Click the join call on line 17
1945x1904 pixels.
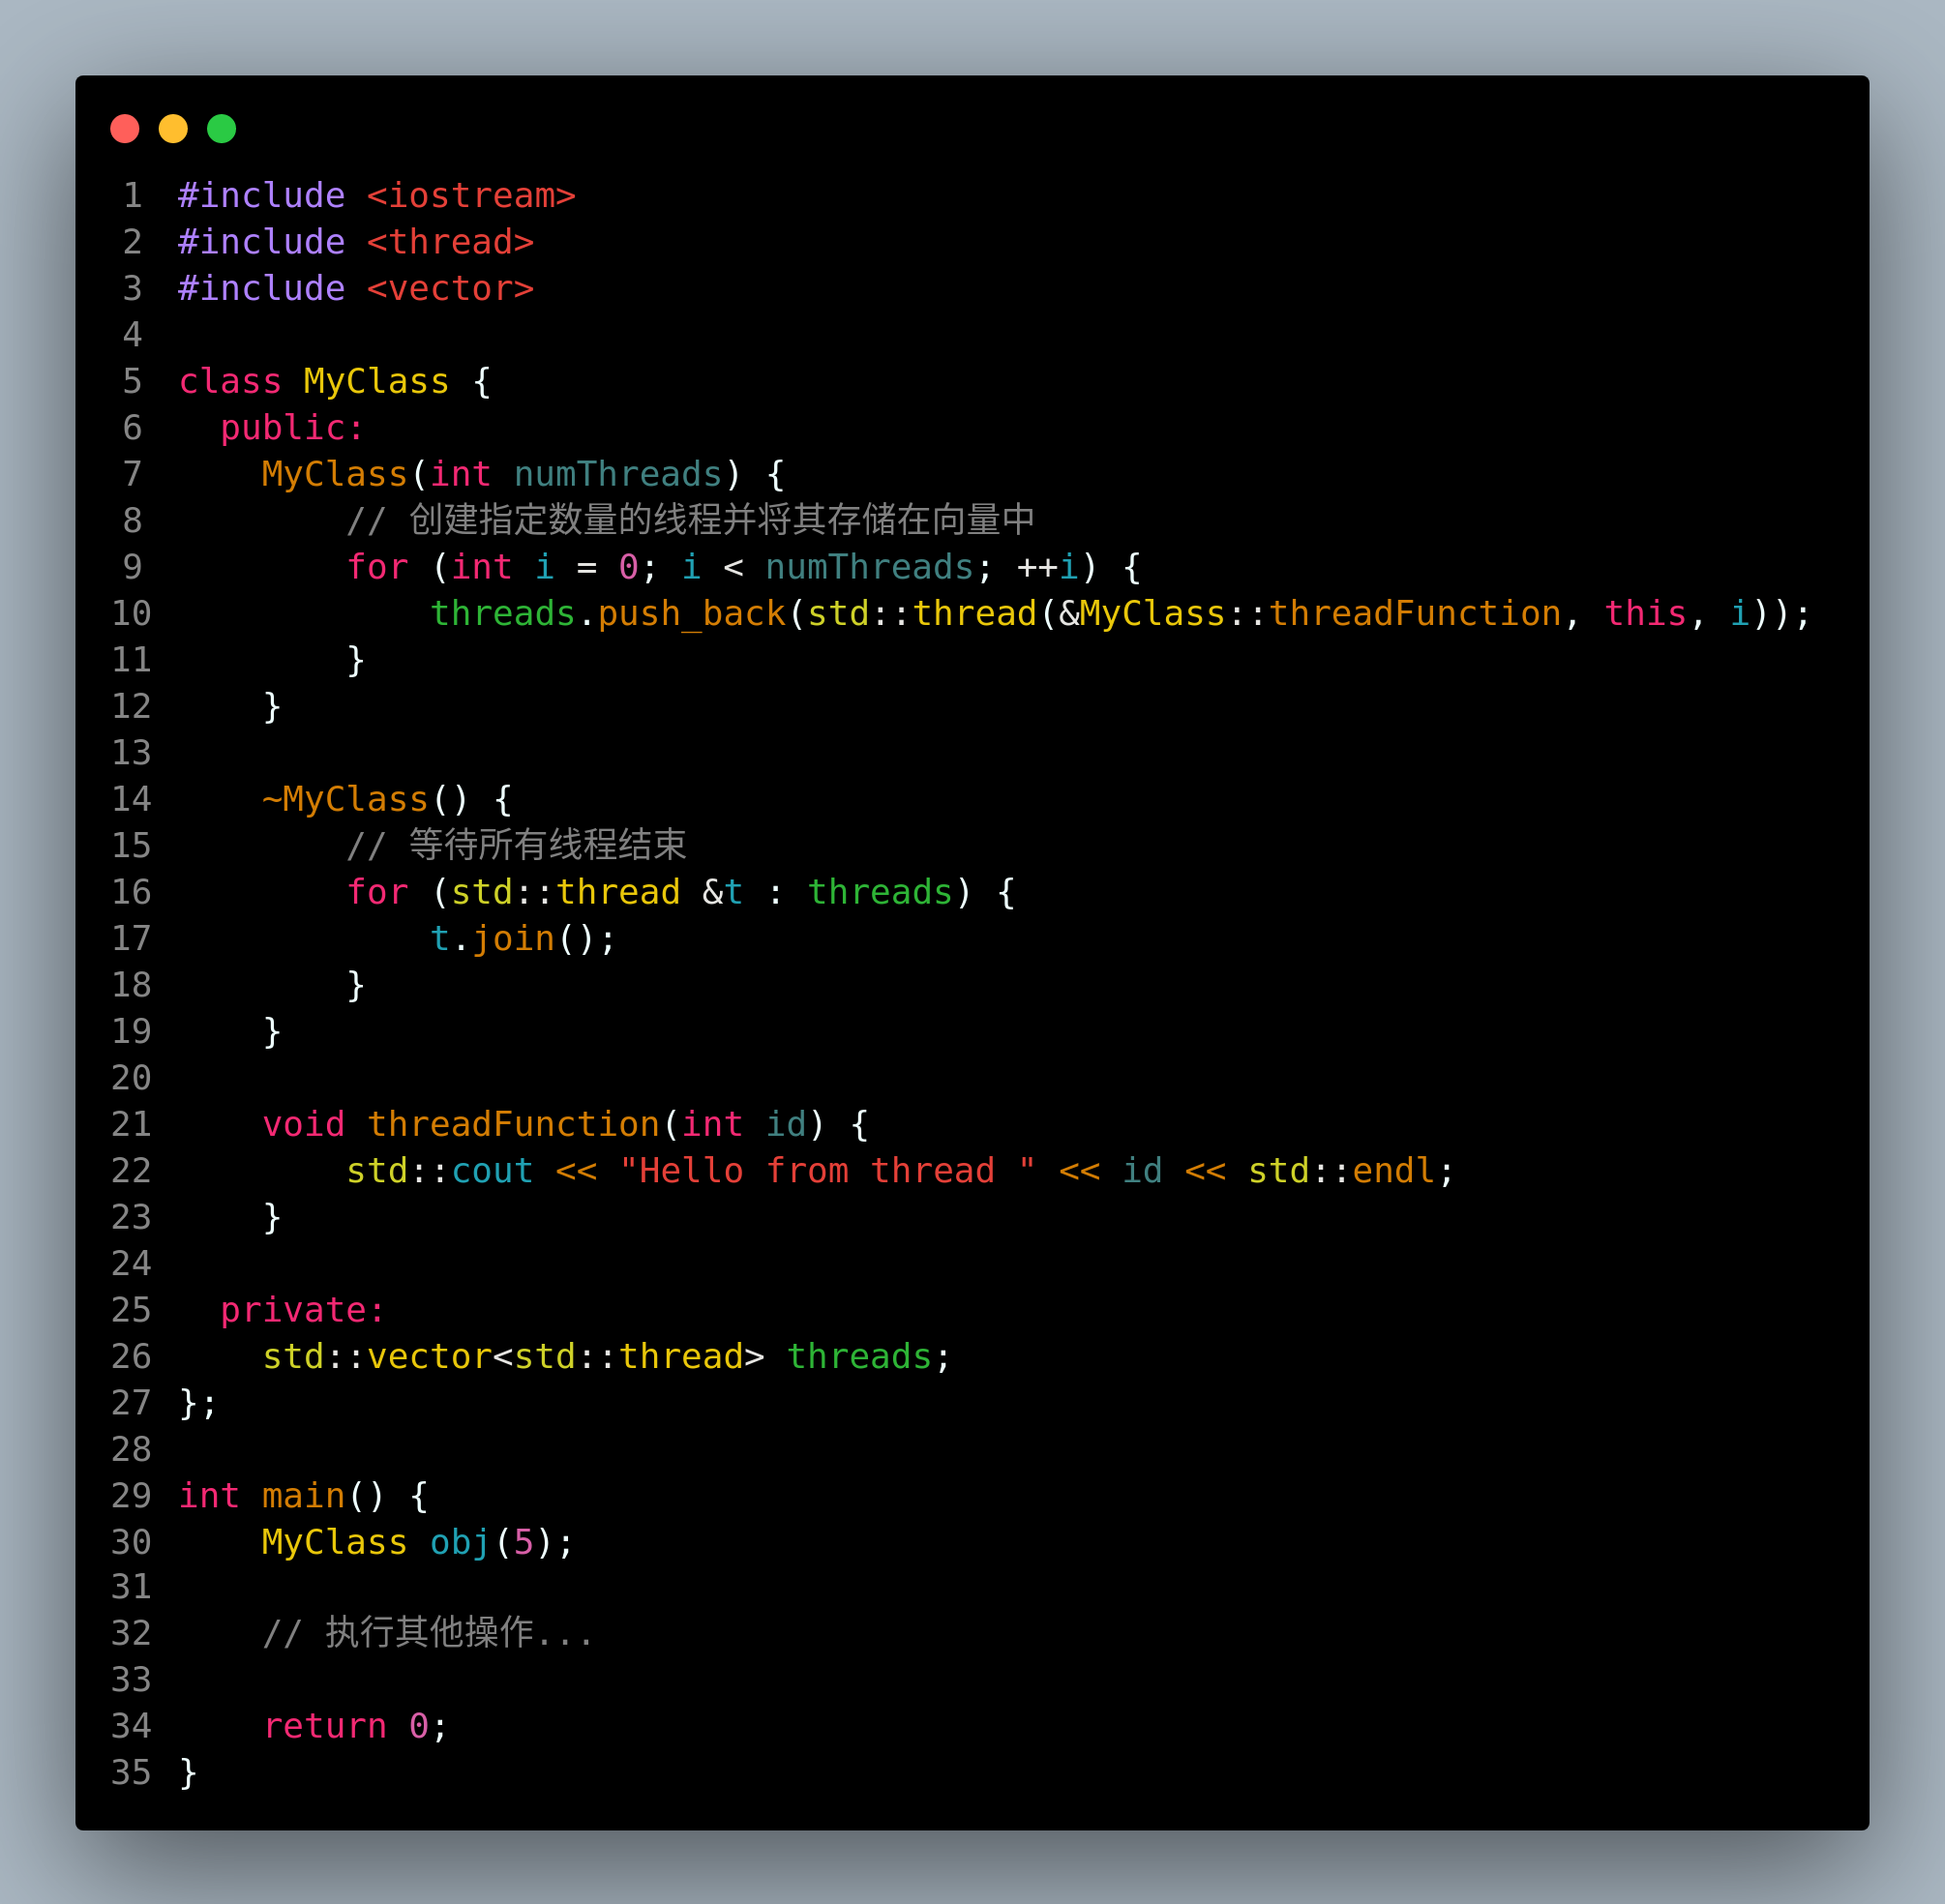click(513, 938)
